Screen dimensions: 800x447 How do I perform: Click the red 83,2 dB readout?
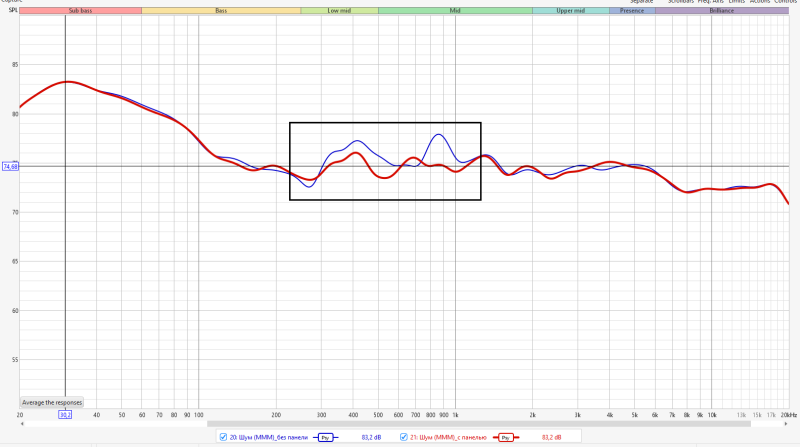552,437
